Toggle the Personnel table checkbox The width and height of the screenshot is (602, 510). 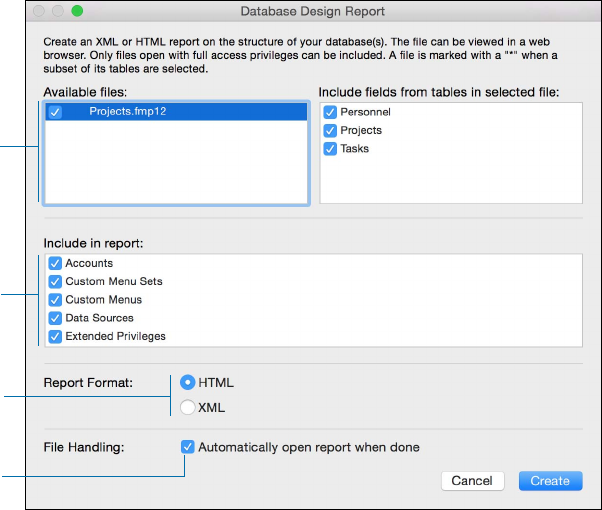point(330,112)
